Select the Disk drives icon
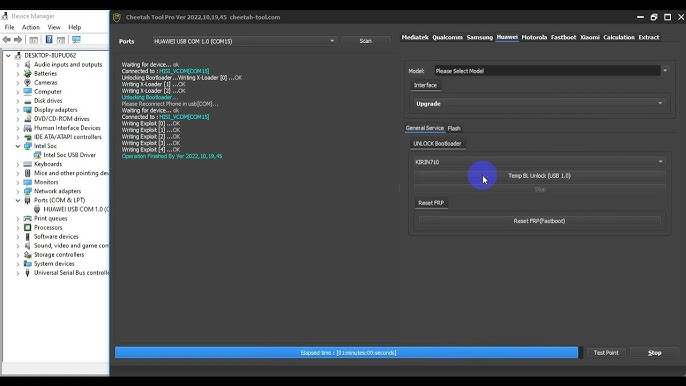686x386 pixels. 28,101
